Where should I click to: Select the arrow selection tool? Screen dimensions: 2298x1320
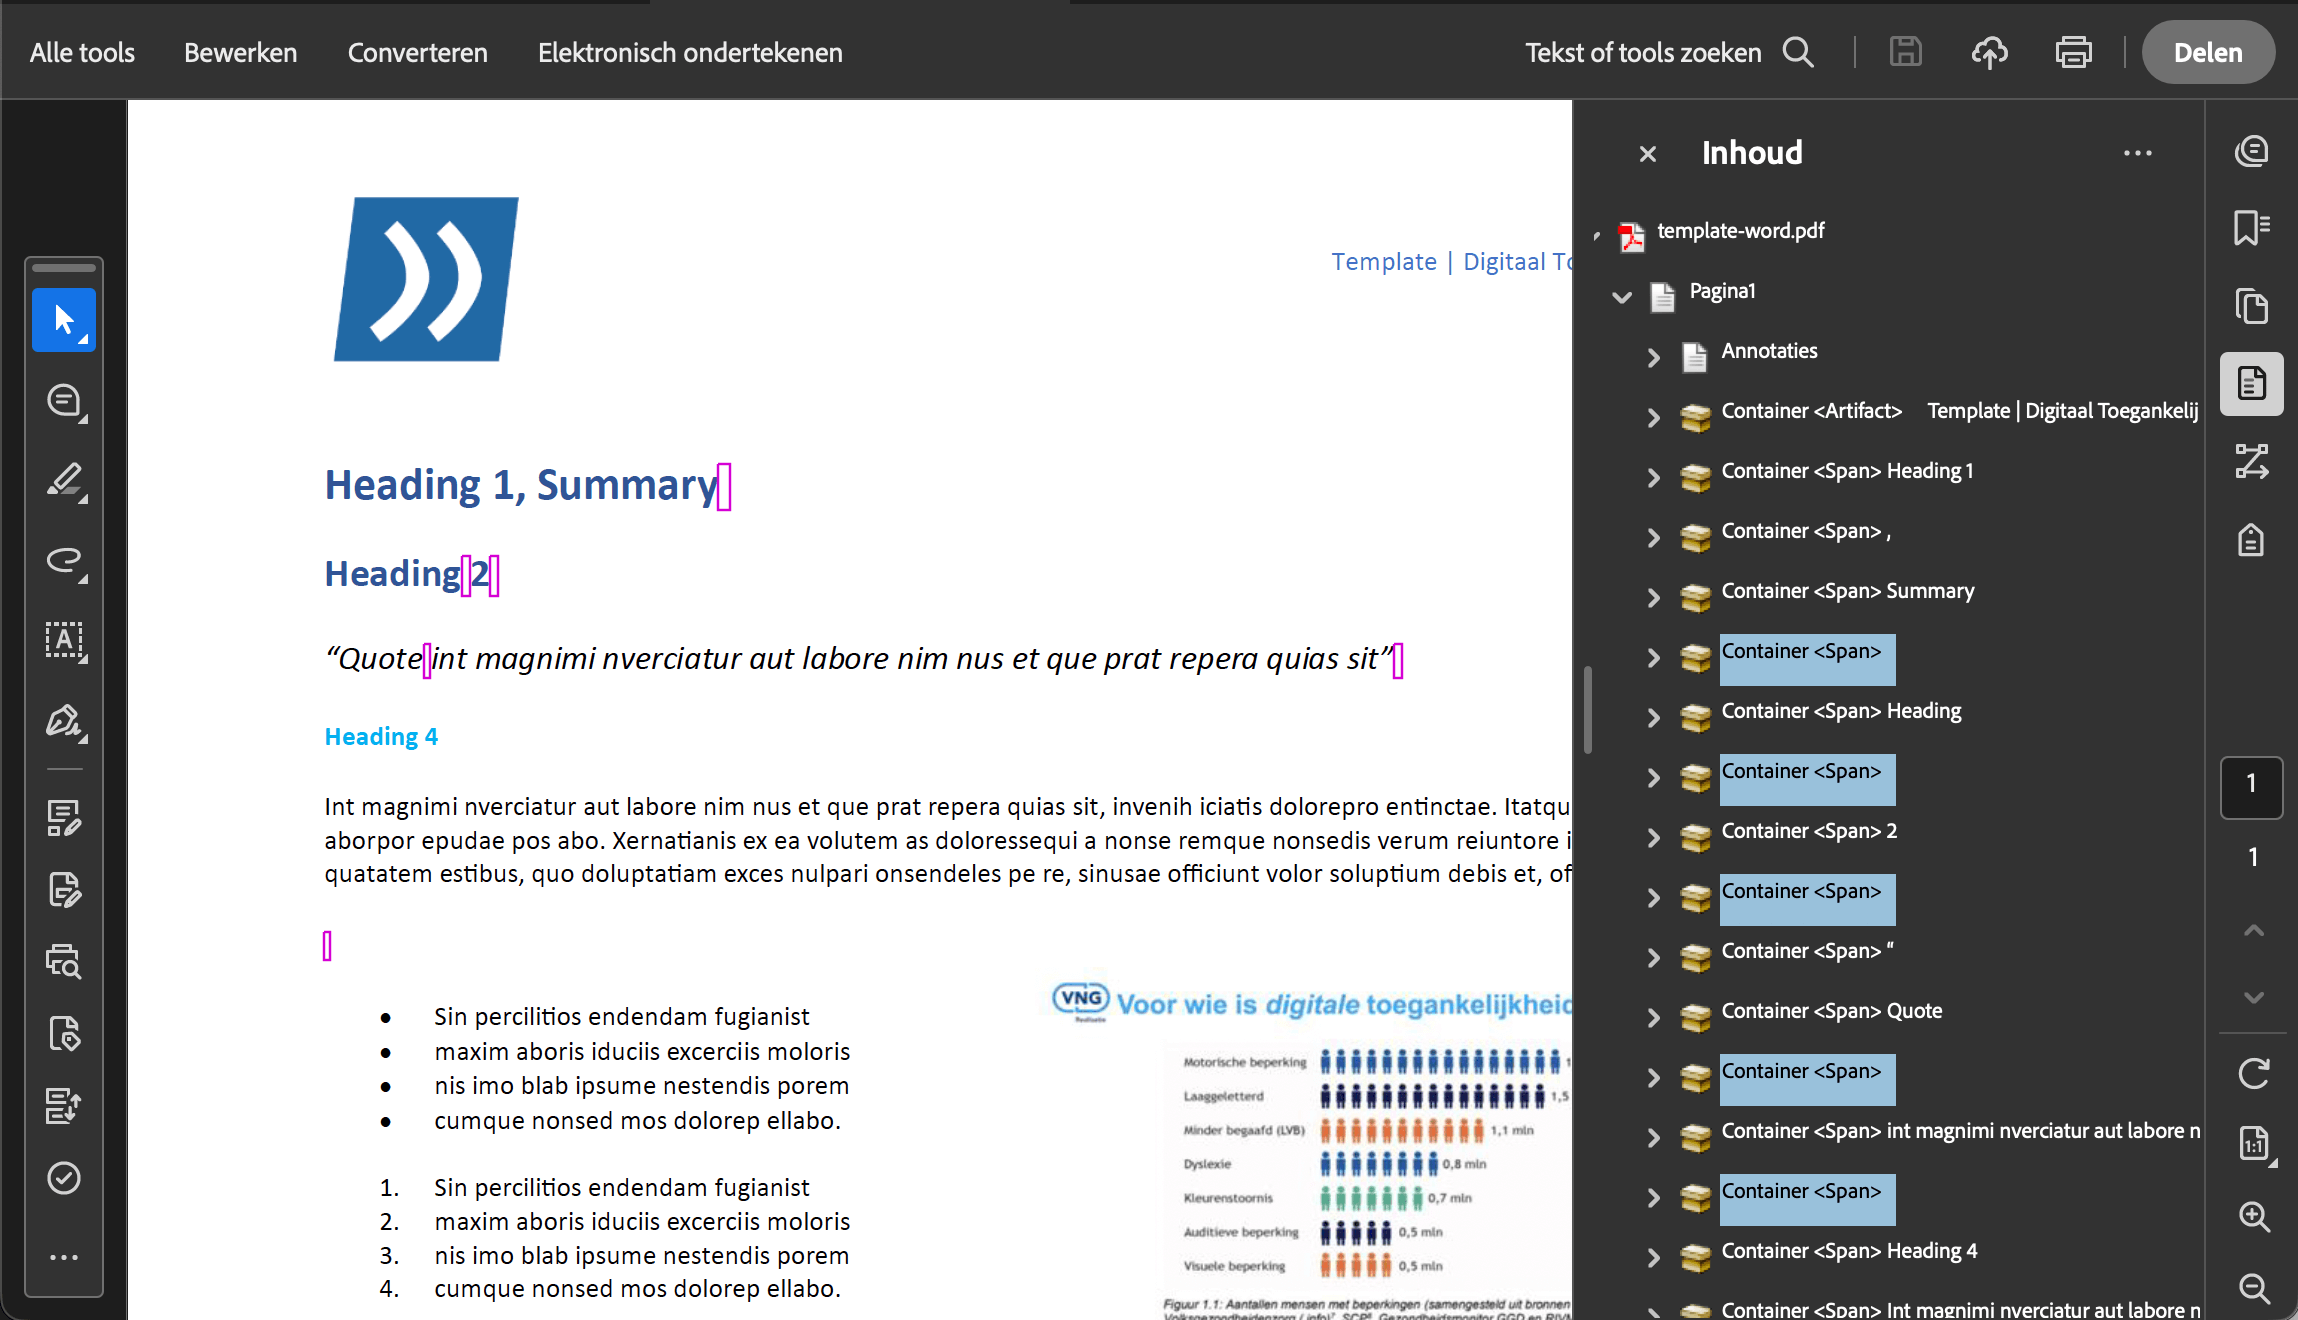tap(63, 320)
